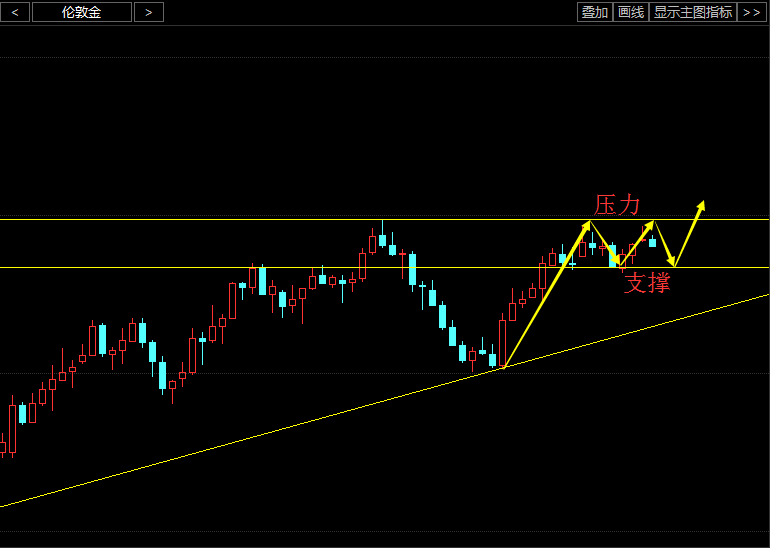Go to previous instrument with the < button

[15, 12]
